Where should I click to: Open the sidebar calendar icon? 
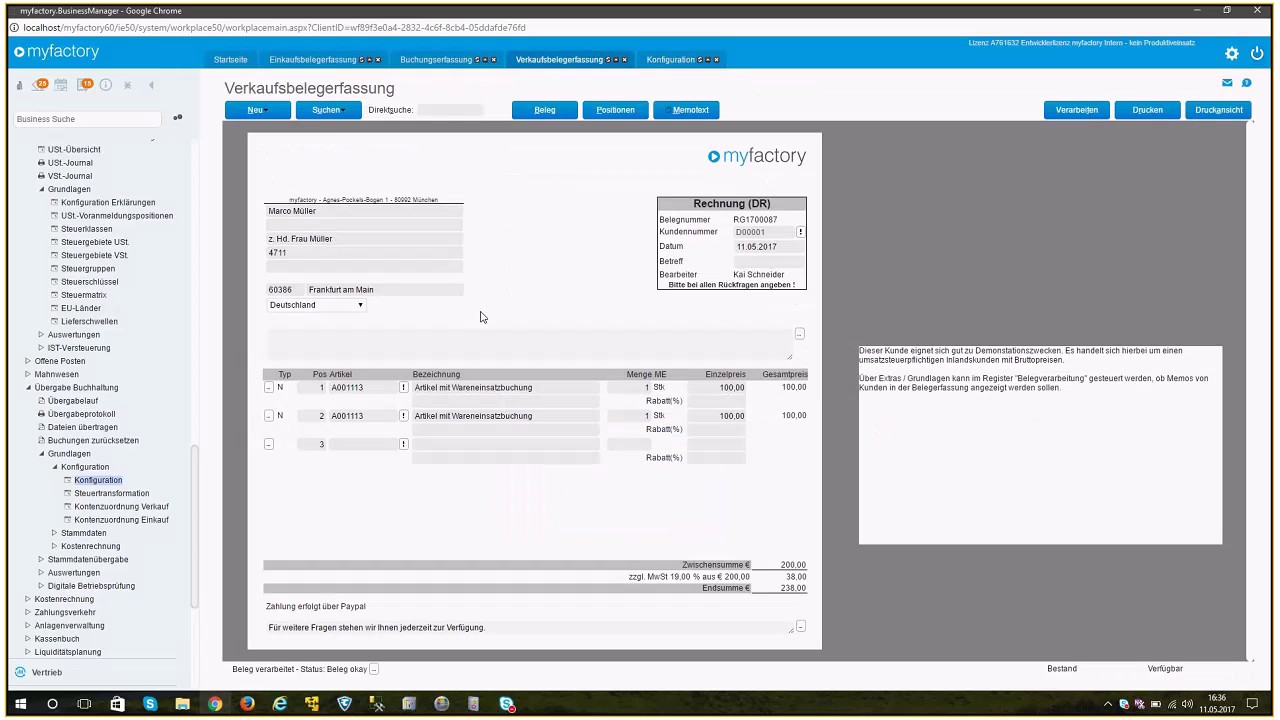[x=61, y=85]
